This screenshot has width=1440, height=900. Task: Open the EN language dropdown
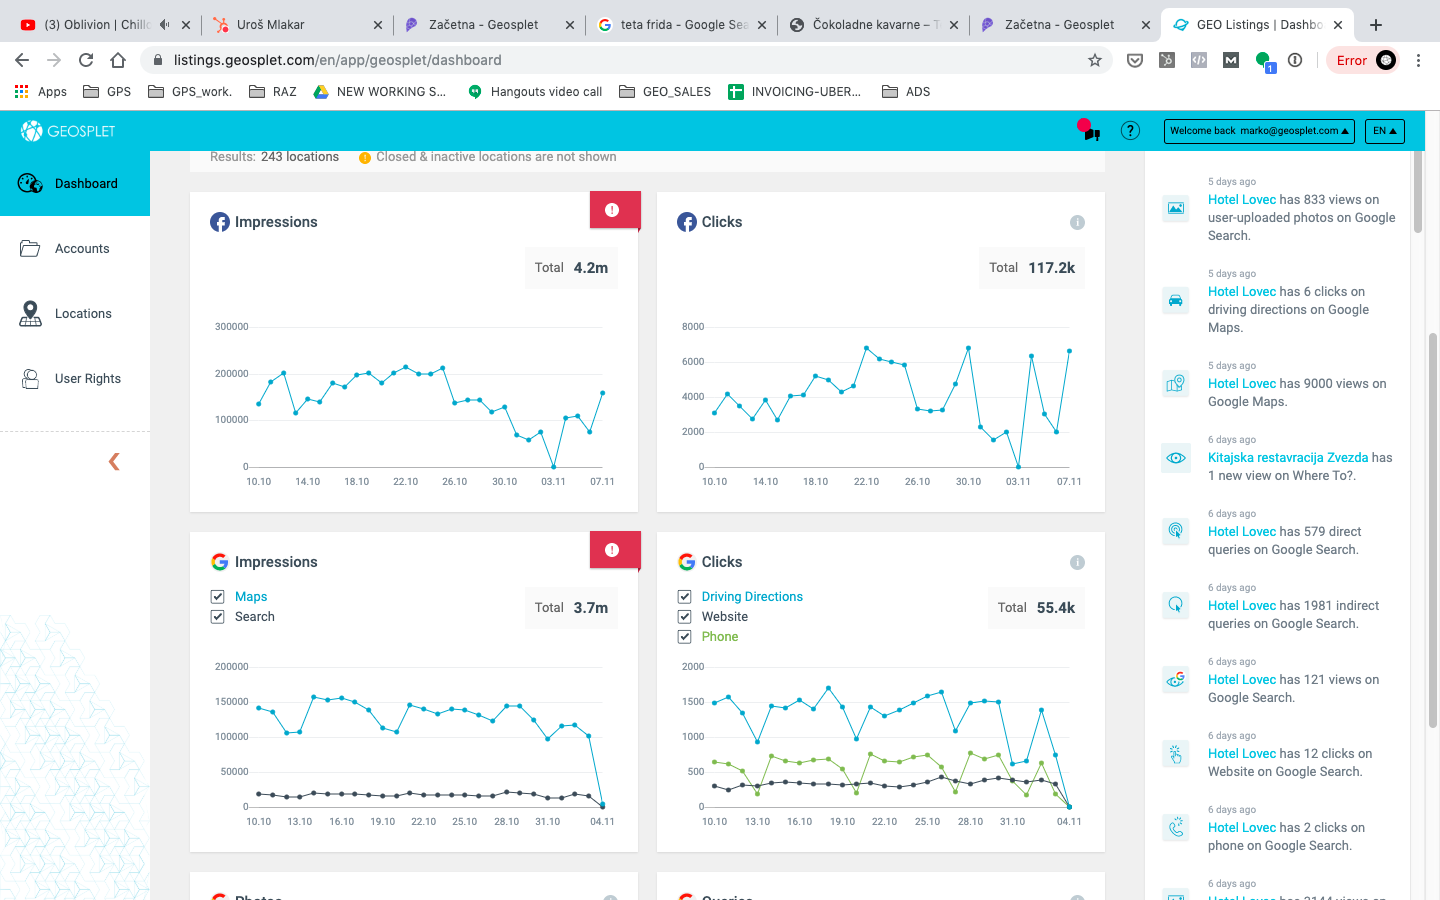click(1384, 131)
